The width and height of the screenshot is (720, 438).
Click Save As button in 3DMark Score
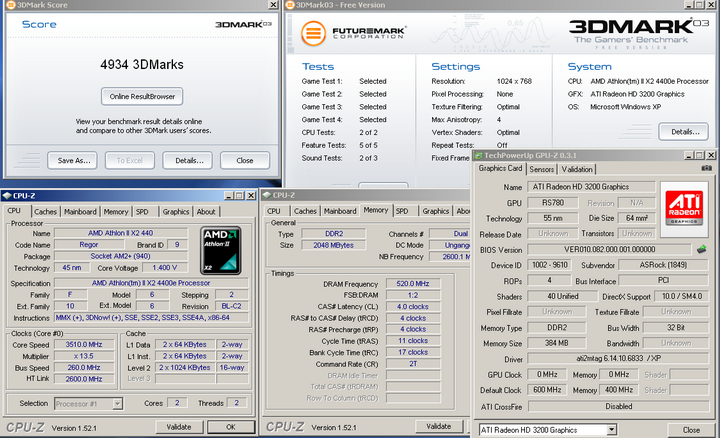click(x=73, y=160)
